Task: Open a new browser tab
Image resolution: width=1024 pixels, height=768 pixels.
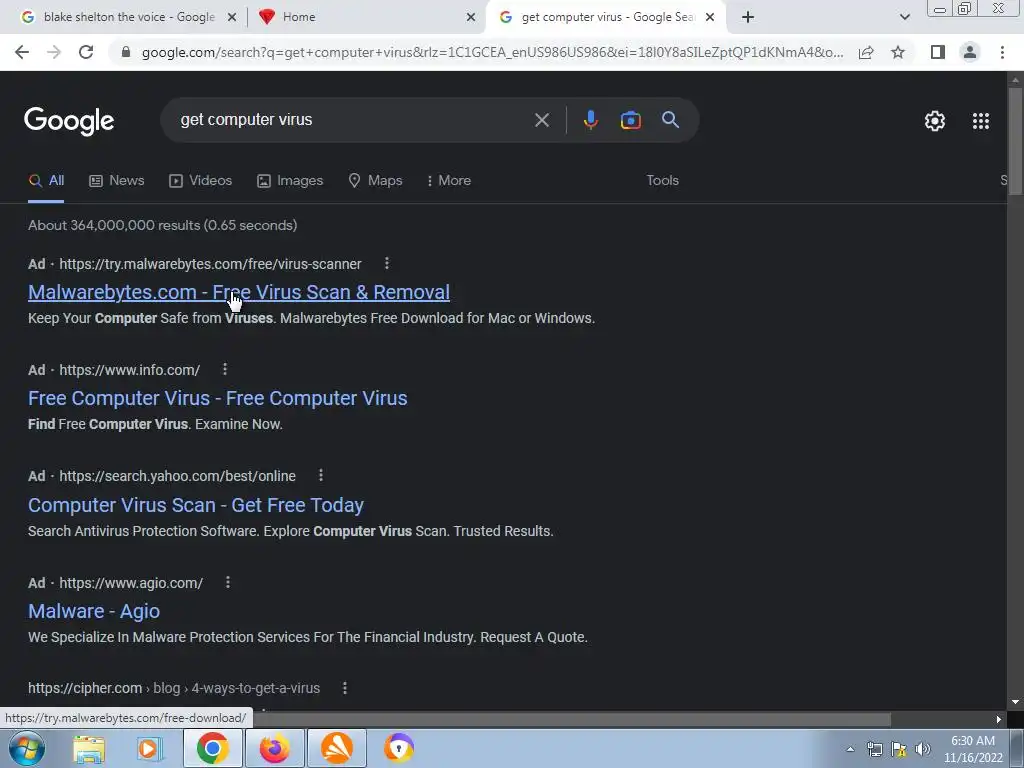Action: coord(748,17)
